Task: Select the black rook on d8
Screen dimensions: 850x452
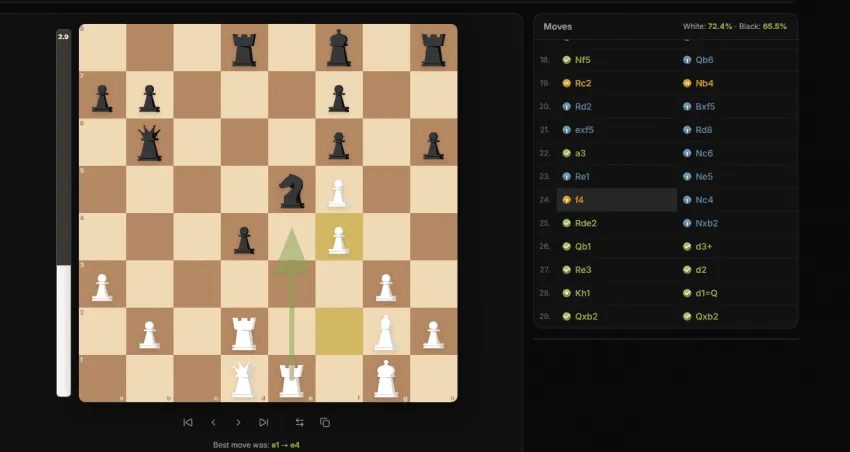Action: [244, 49]
